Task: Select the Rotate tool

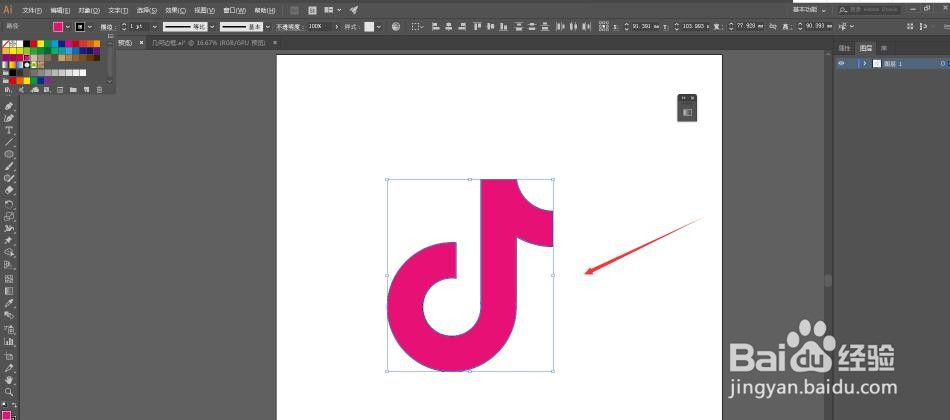Action: tap(8, 204)
